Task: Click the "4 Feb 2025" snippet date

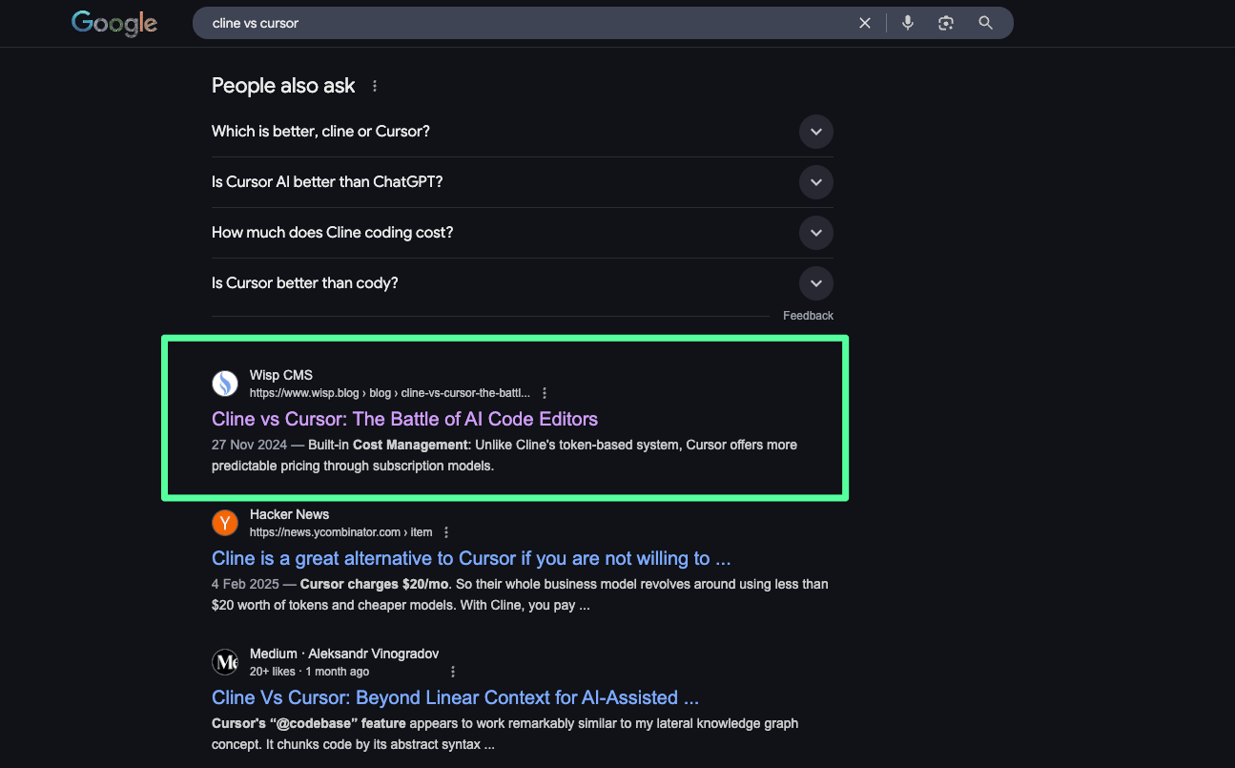Action: click(x=245, y=584)
